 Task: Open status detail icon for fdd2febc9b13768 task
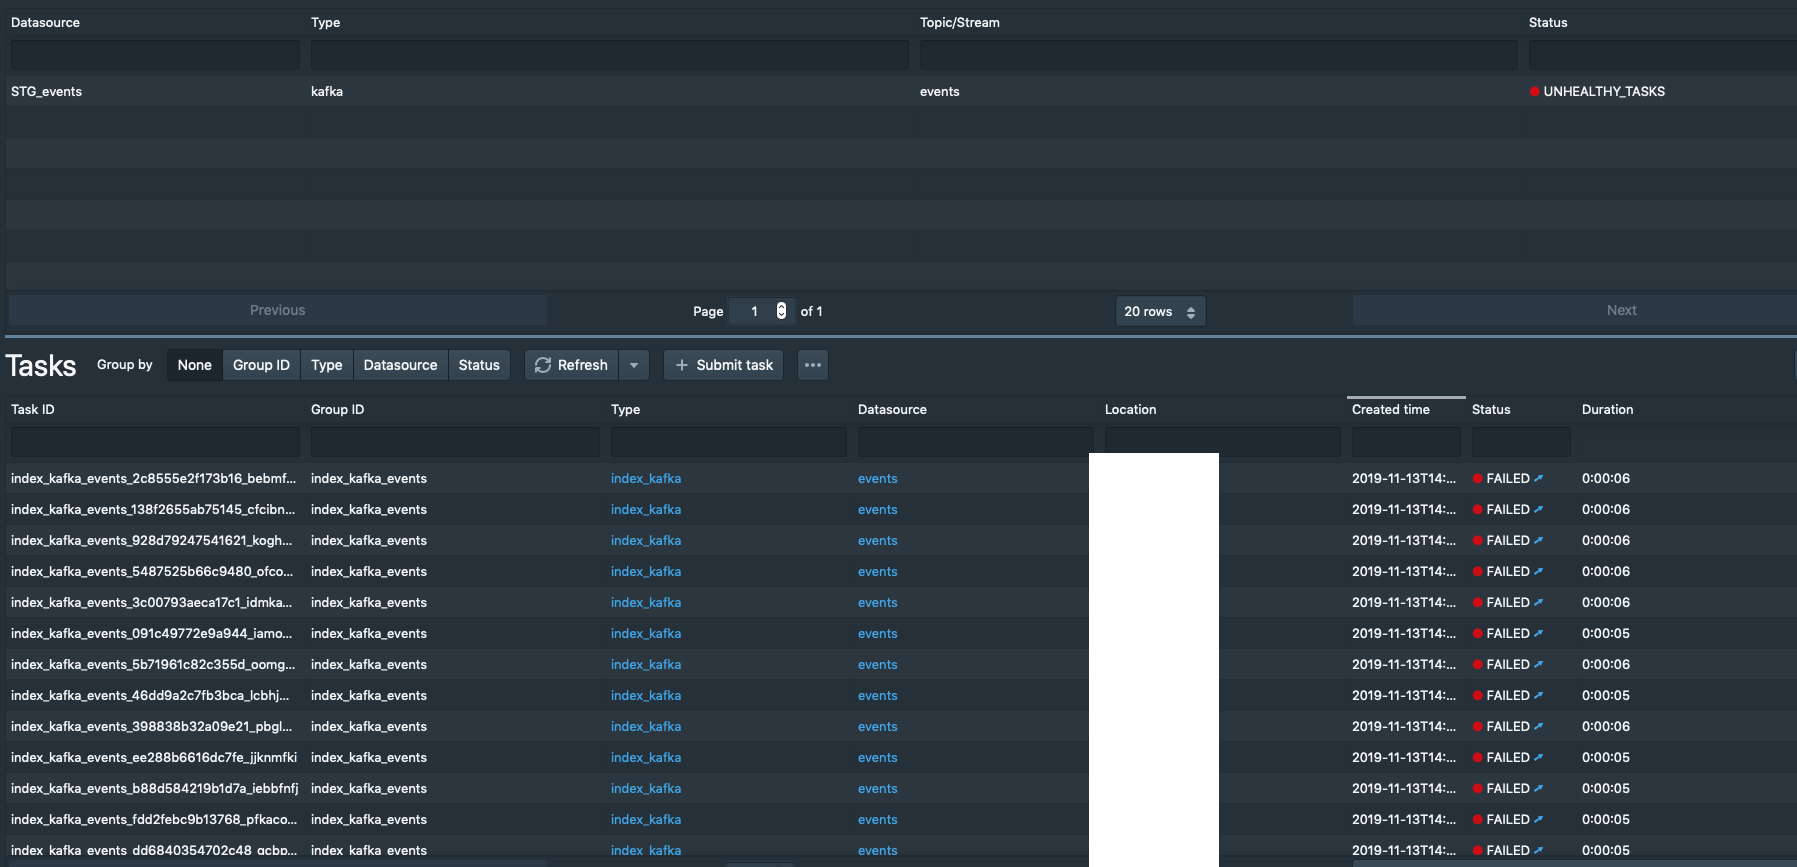(1538, 819)
